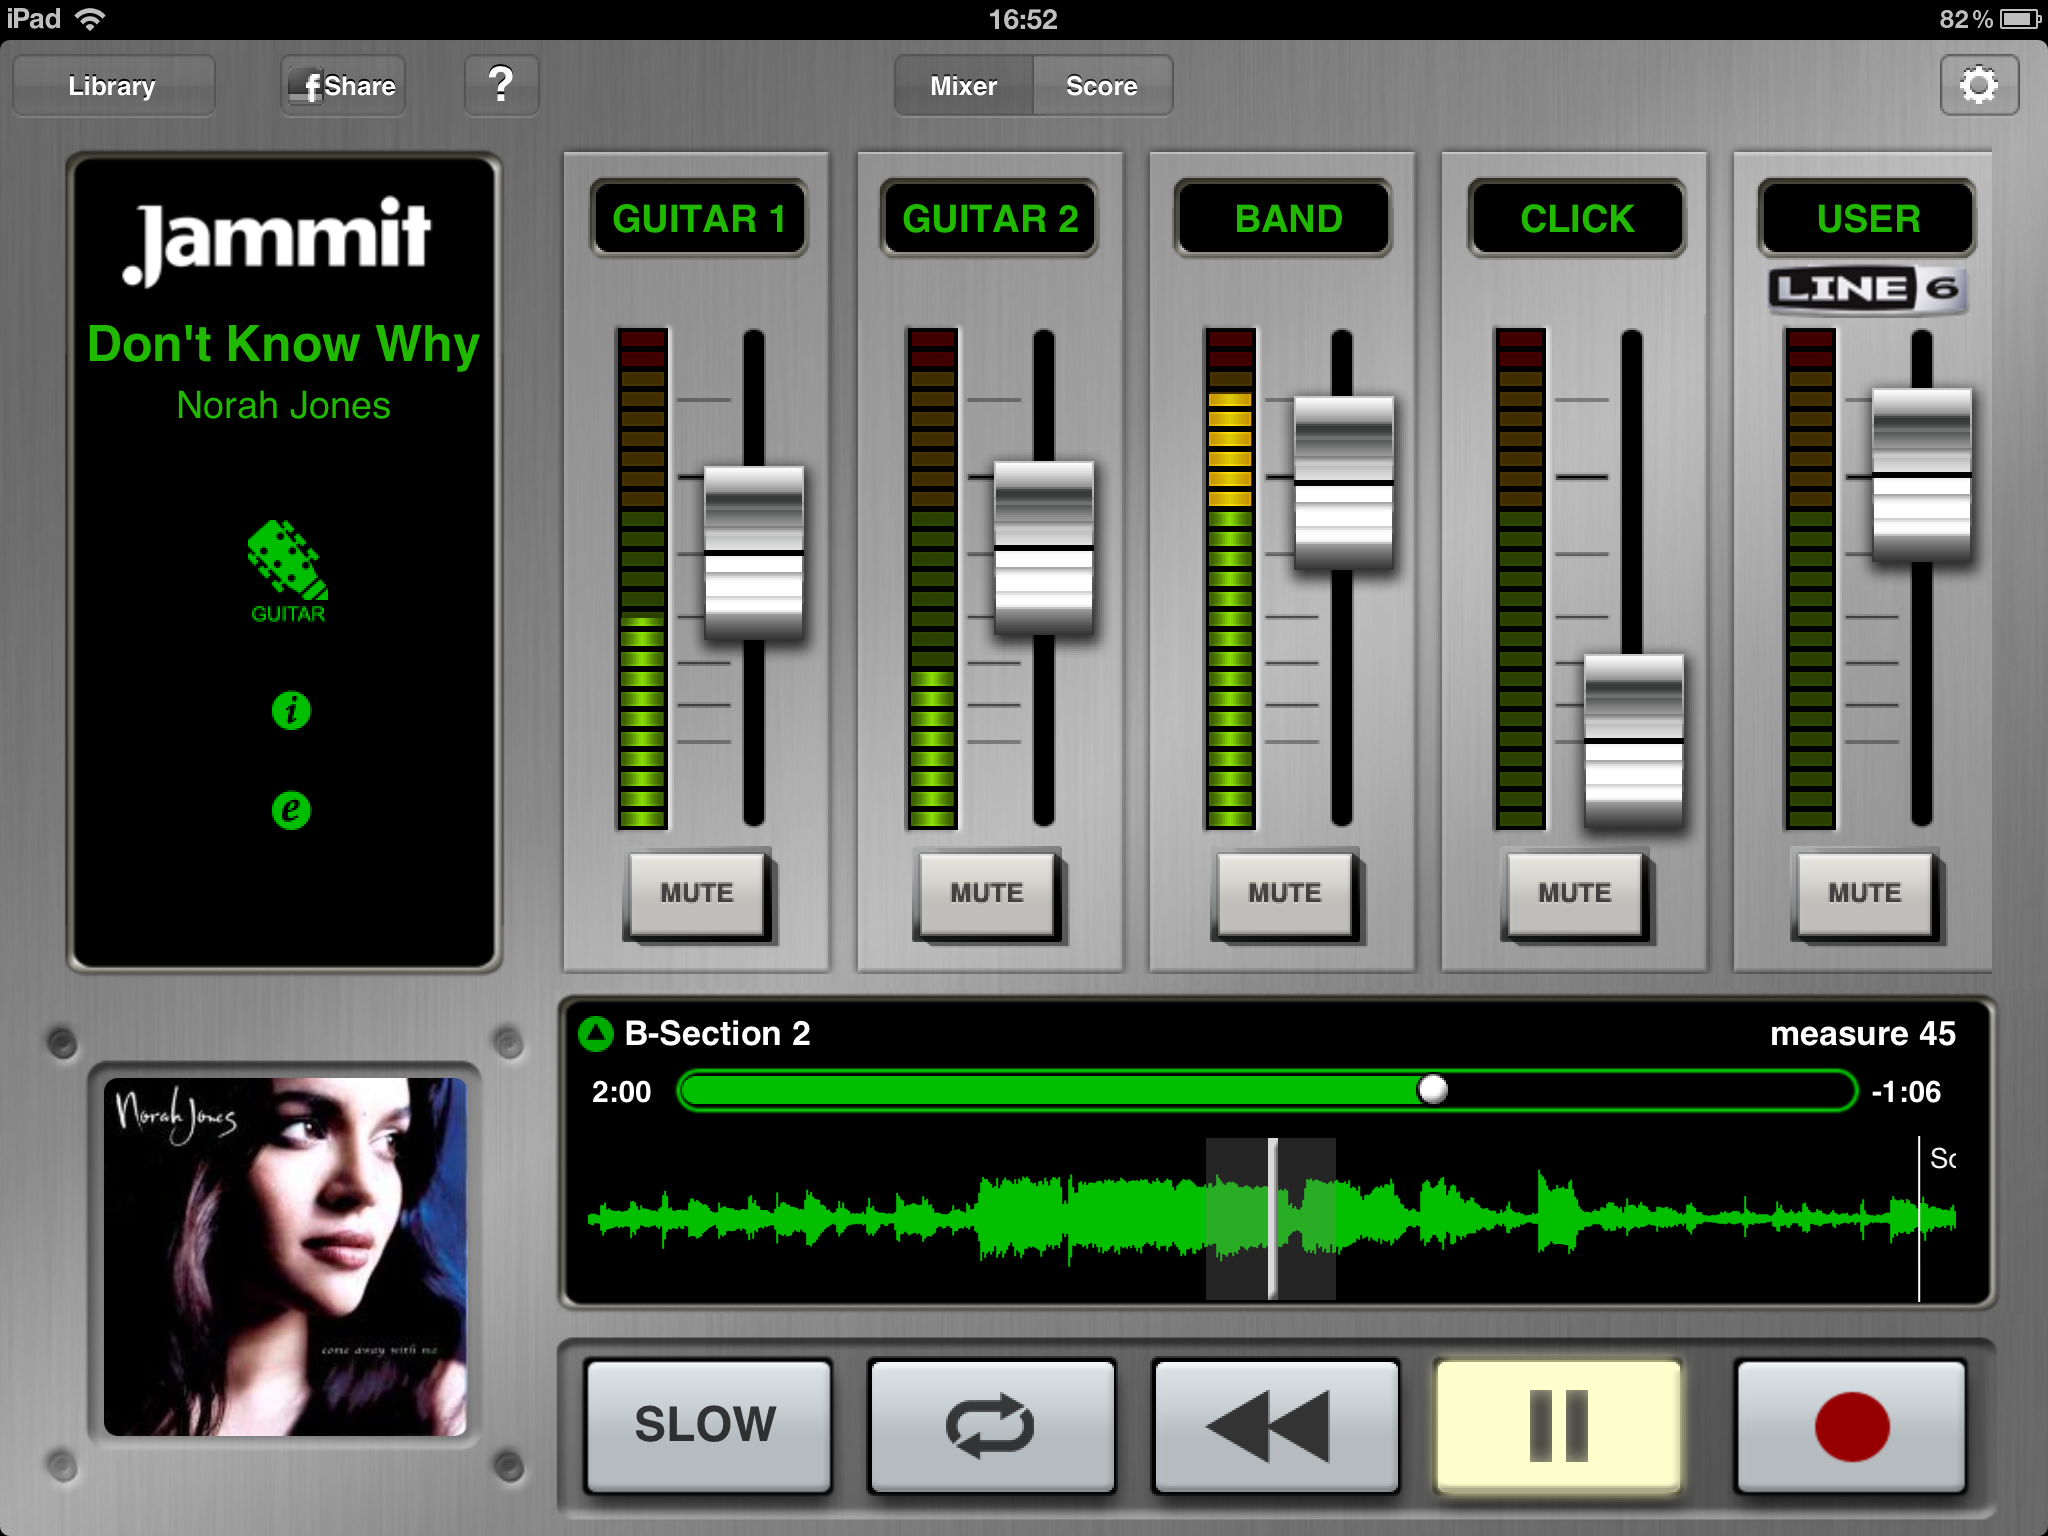2048x1536 pixels.
Task: Click the Band volume fader knob
Action: click(1343, 483)
